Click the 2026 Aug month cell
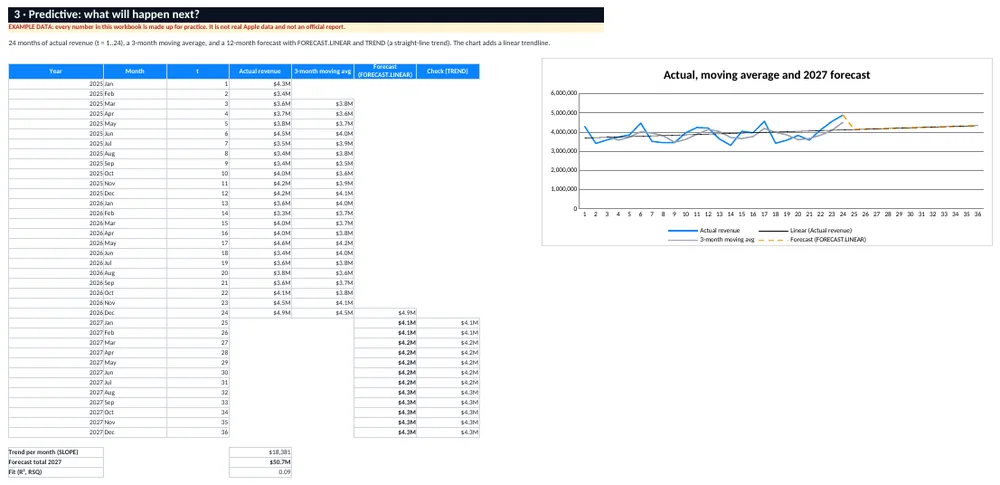This screenshot has height=485, width=1000. point(135,272)
